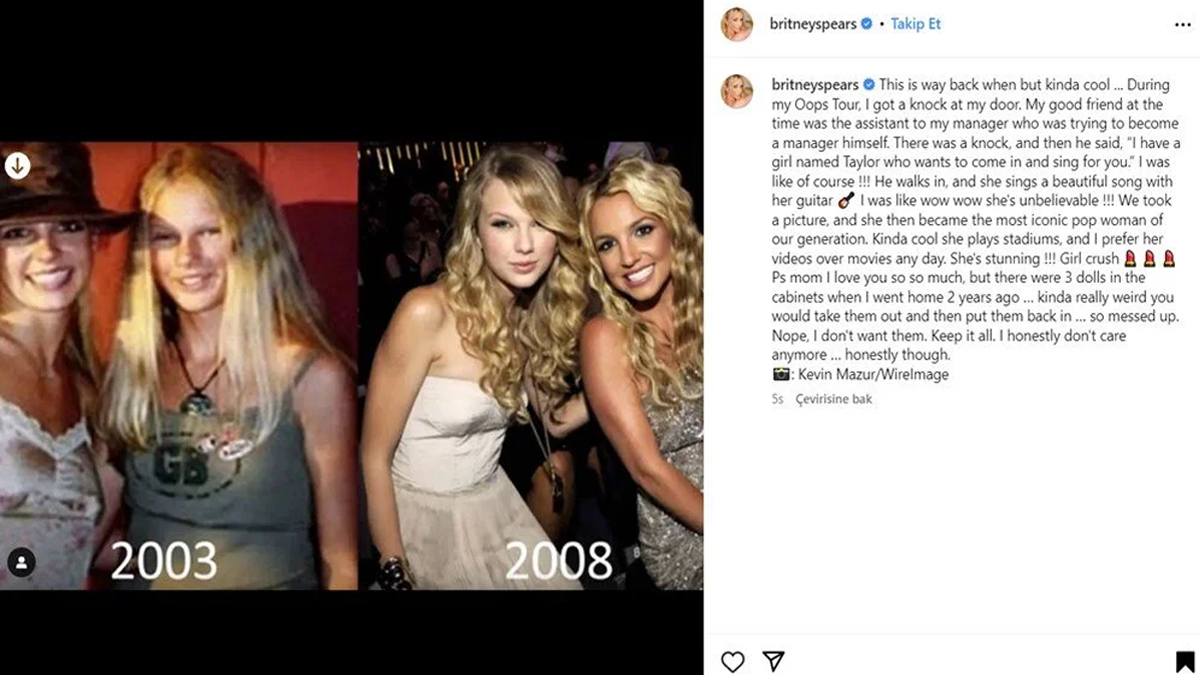Show tagged people icon on the photo
The image size is (1200, 675).
pos(21,562)
